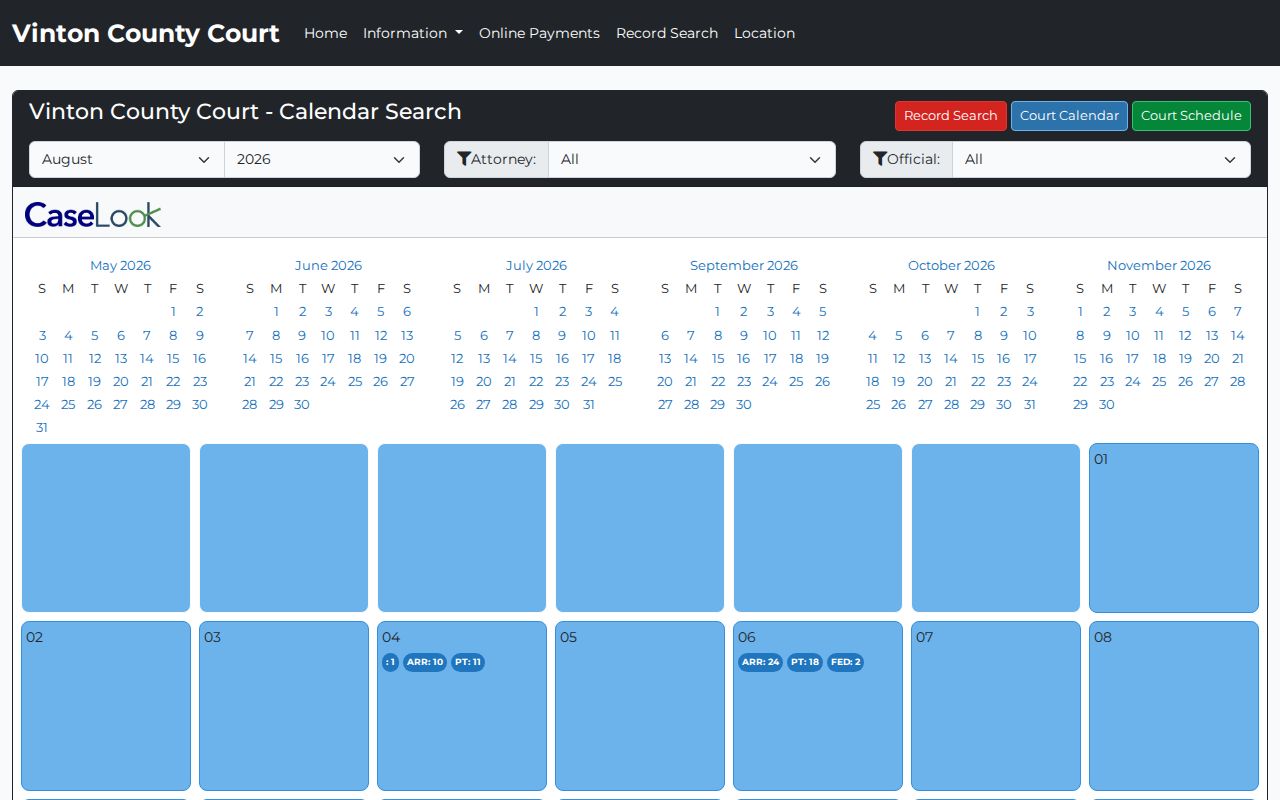
Task: Jump to the September 2026 calendar
Action: pos(744,265)
